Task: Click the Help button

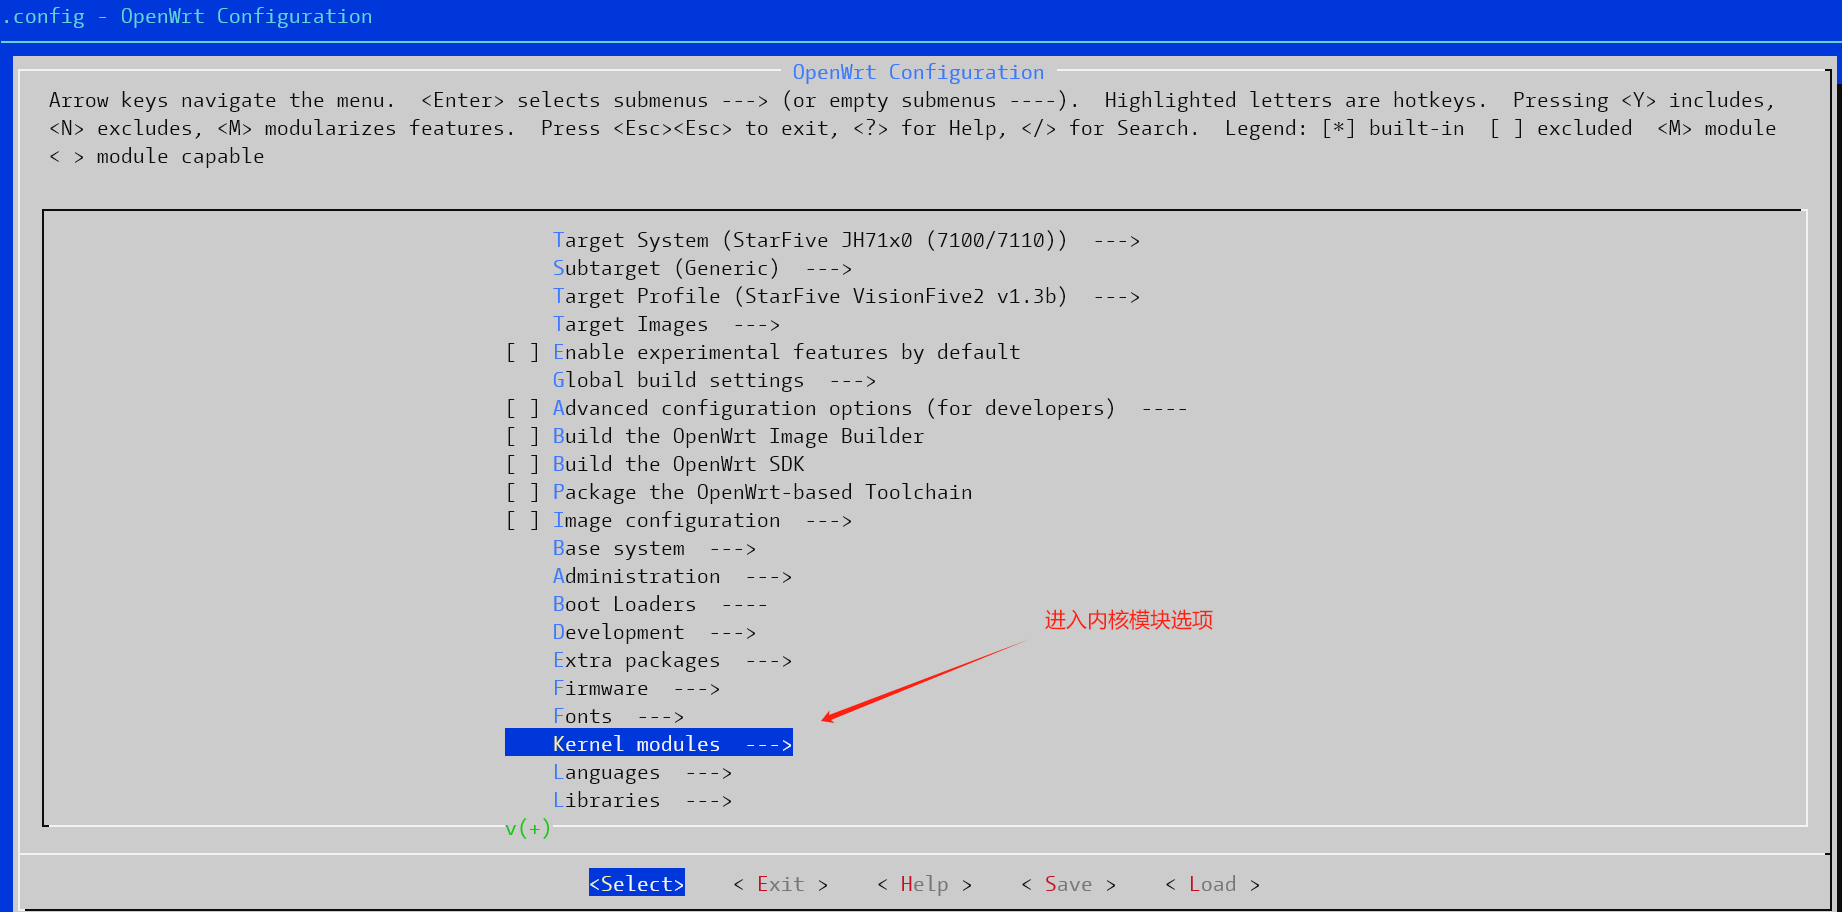Action: pyautogui.click(x=925, y=884)
